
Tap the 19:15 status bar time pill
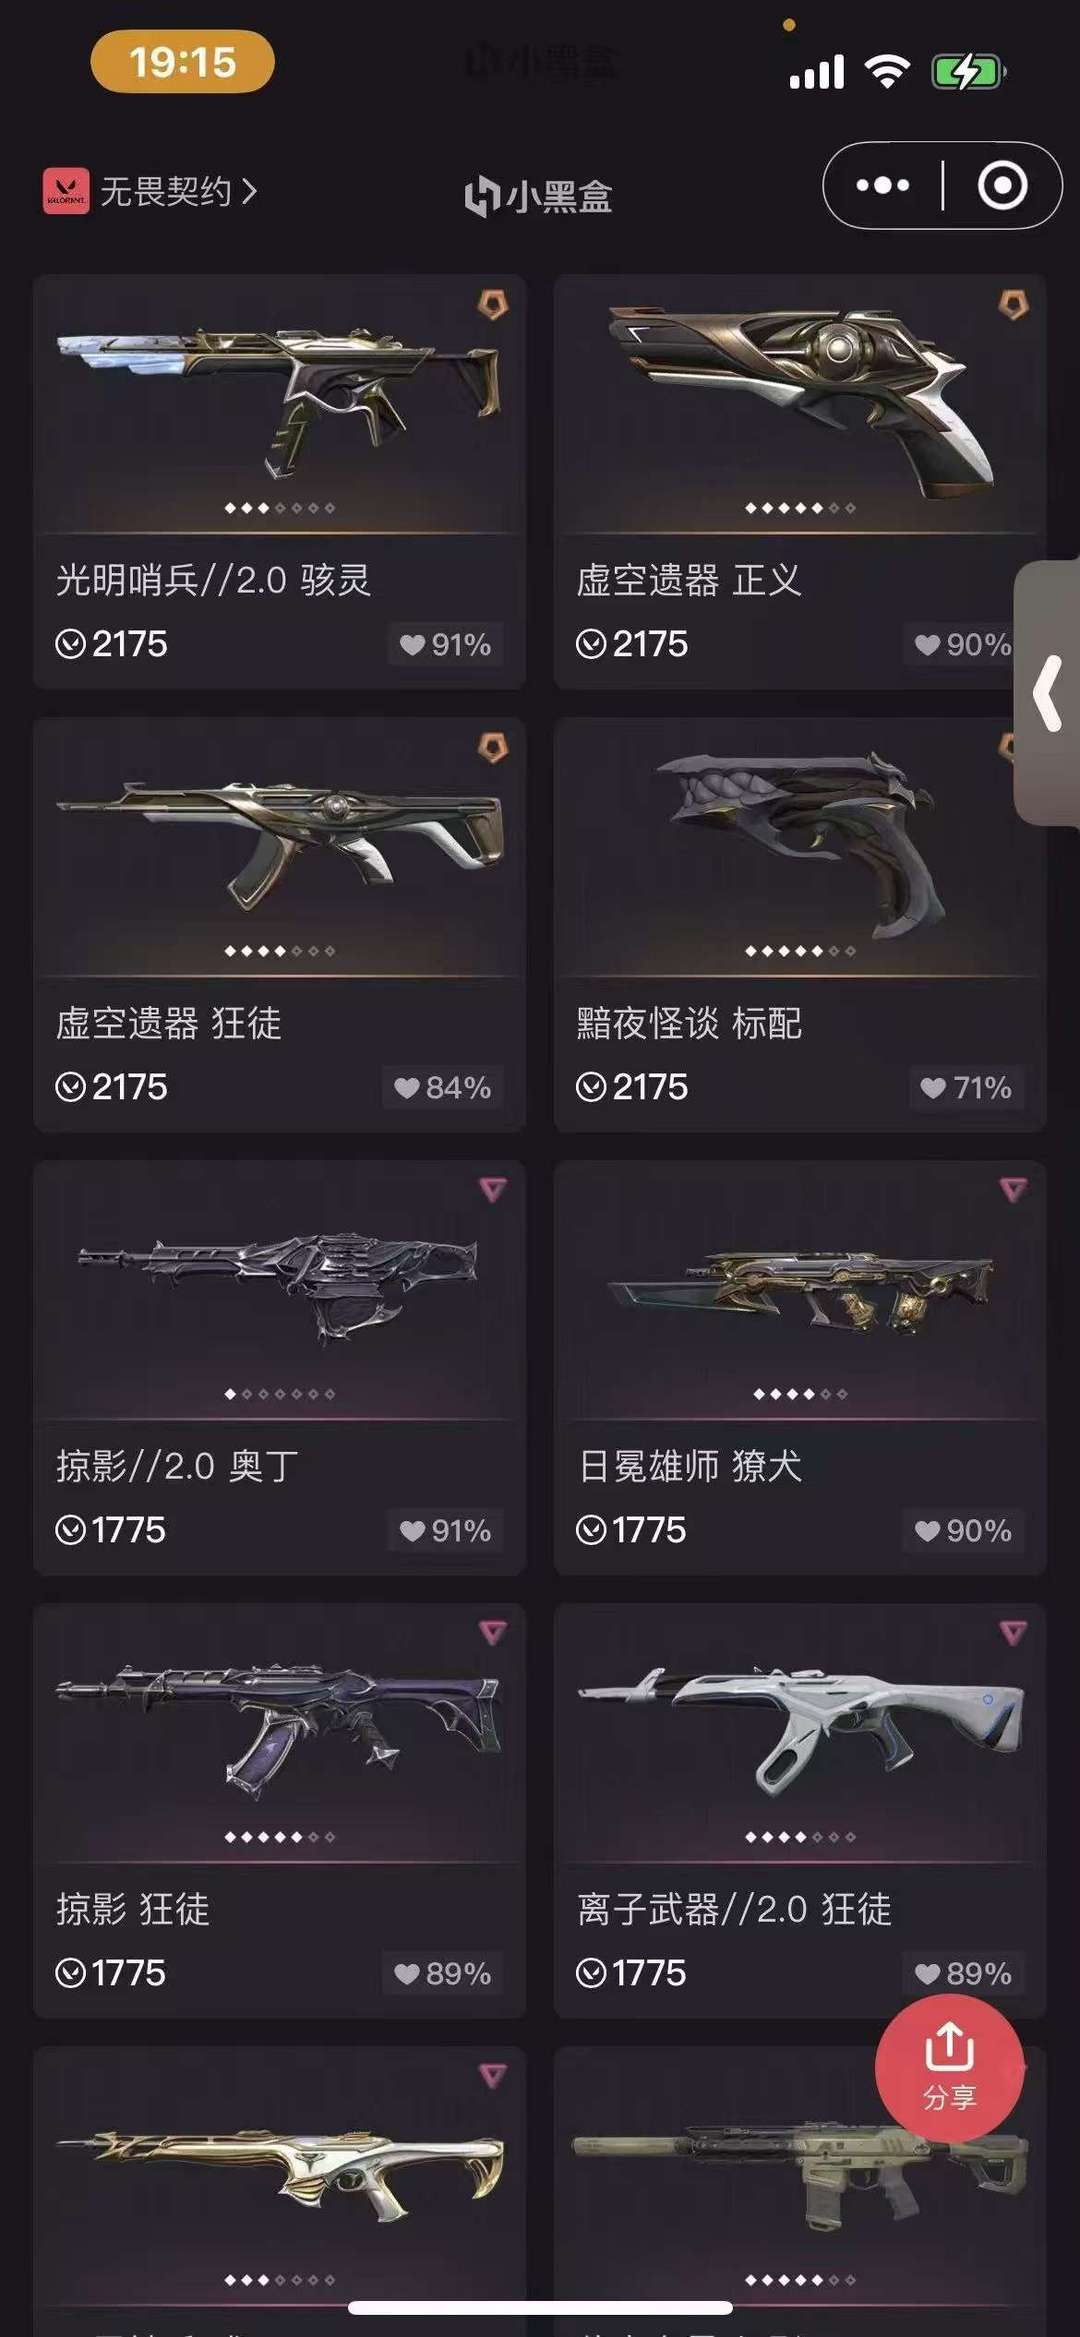(183, 62)
